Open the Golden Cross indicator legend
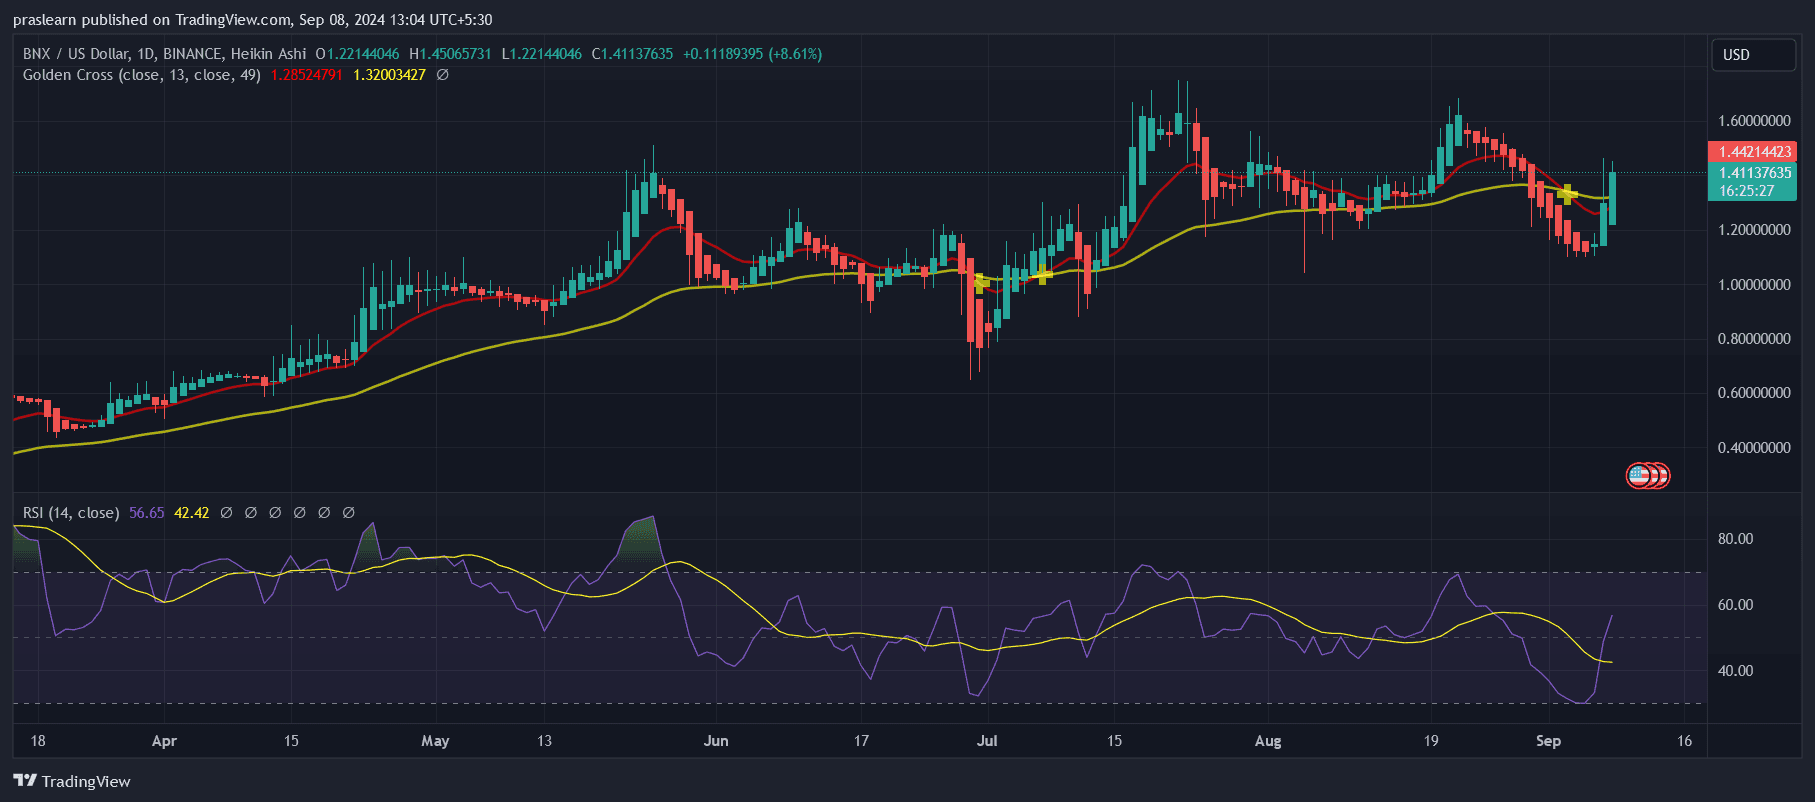Viewport: 1815px width, 802px height. [142, 75]
